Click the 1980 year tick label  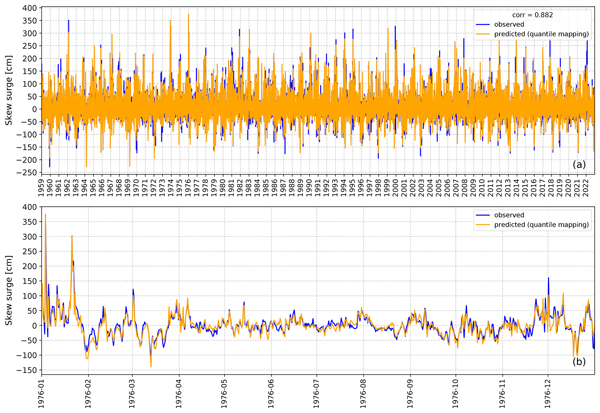click(x=222, y=187)
